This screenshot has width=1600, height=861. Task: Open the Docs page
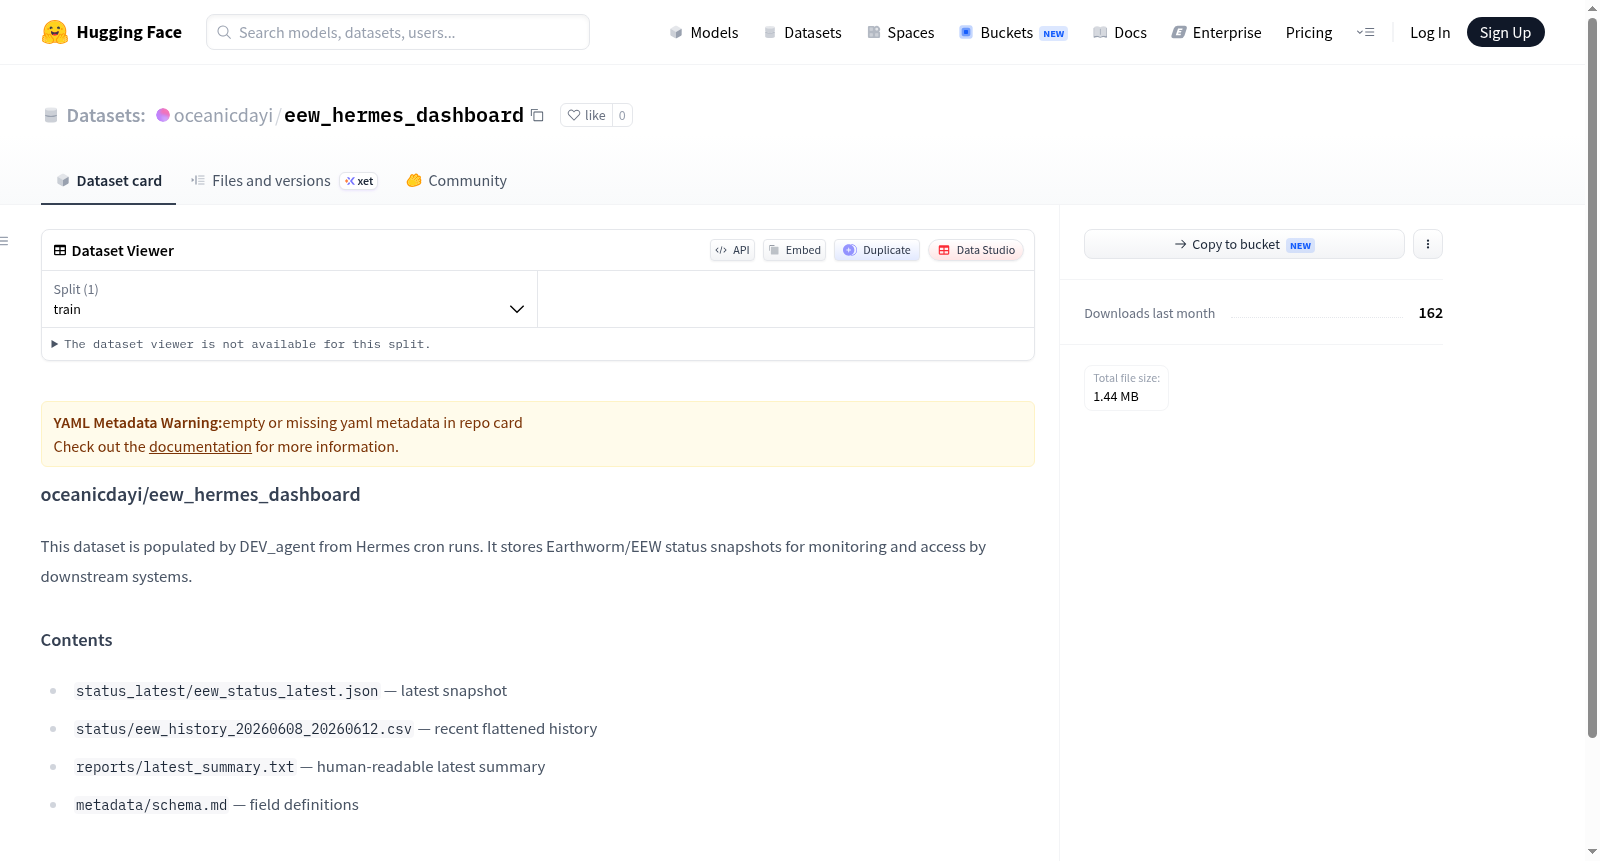pyautogui.click(x=1119, y=32)
